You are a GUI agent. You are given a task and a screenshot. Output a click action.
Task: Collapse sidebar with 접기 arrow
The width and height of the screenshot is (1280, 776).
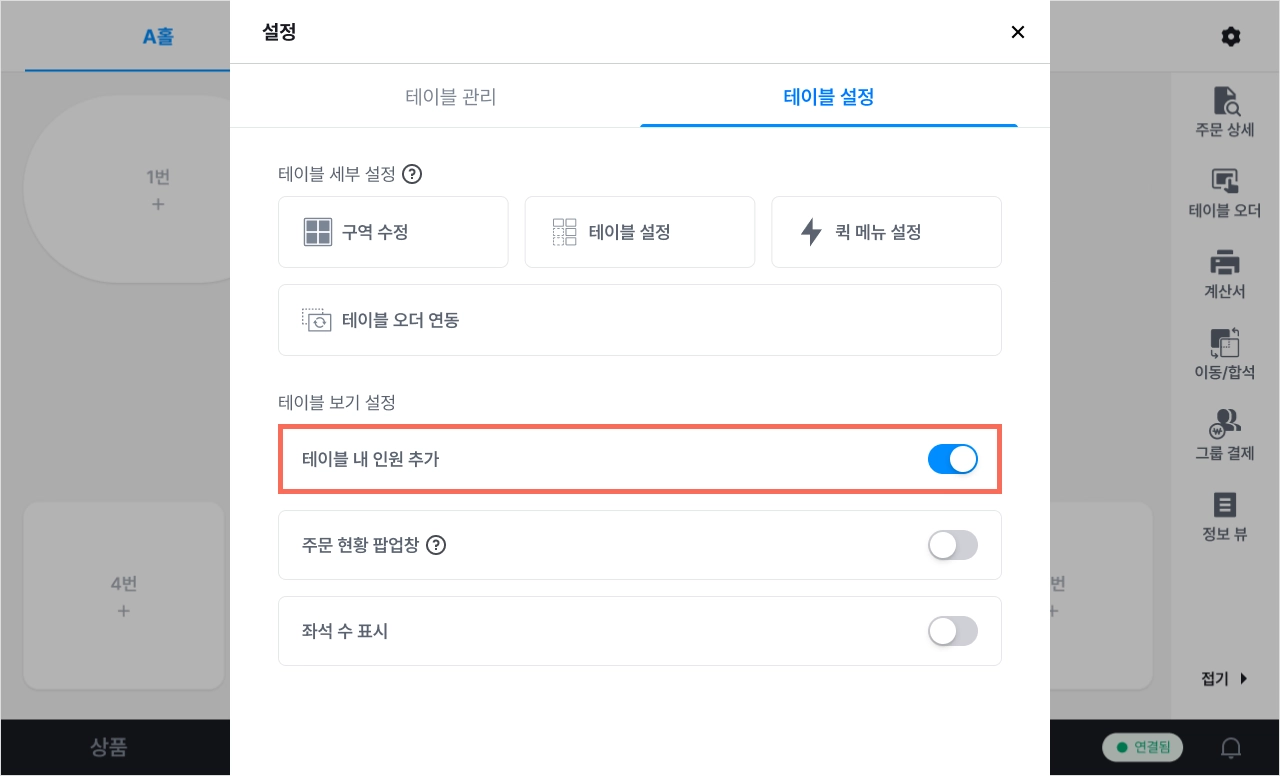[x=1225, y=678]
